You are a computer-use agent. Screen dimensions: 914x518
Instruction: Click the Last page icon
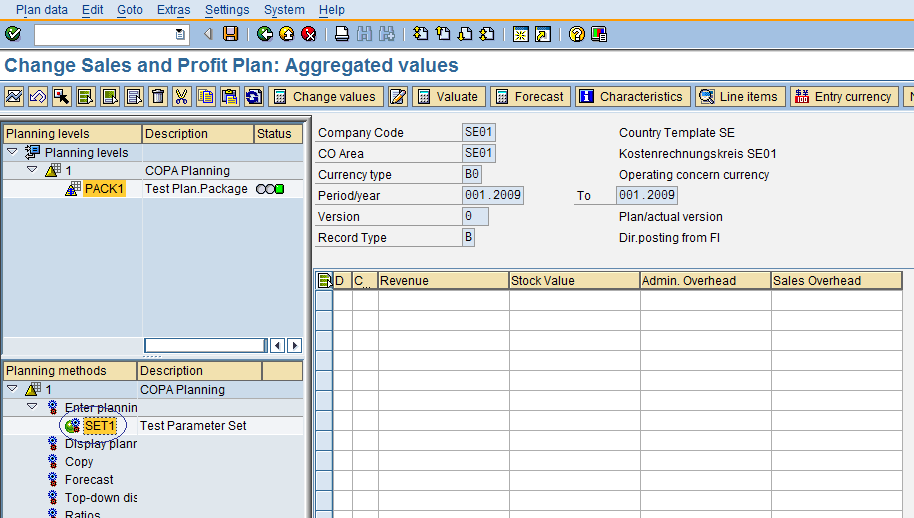point(487,34)
